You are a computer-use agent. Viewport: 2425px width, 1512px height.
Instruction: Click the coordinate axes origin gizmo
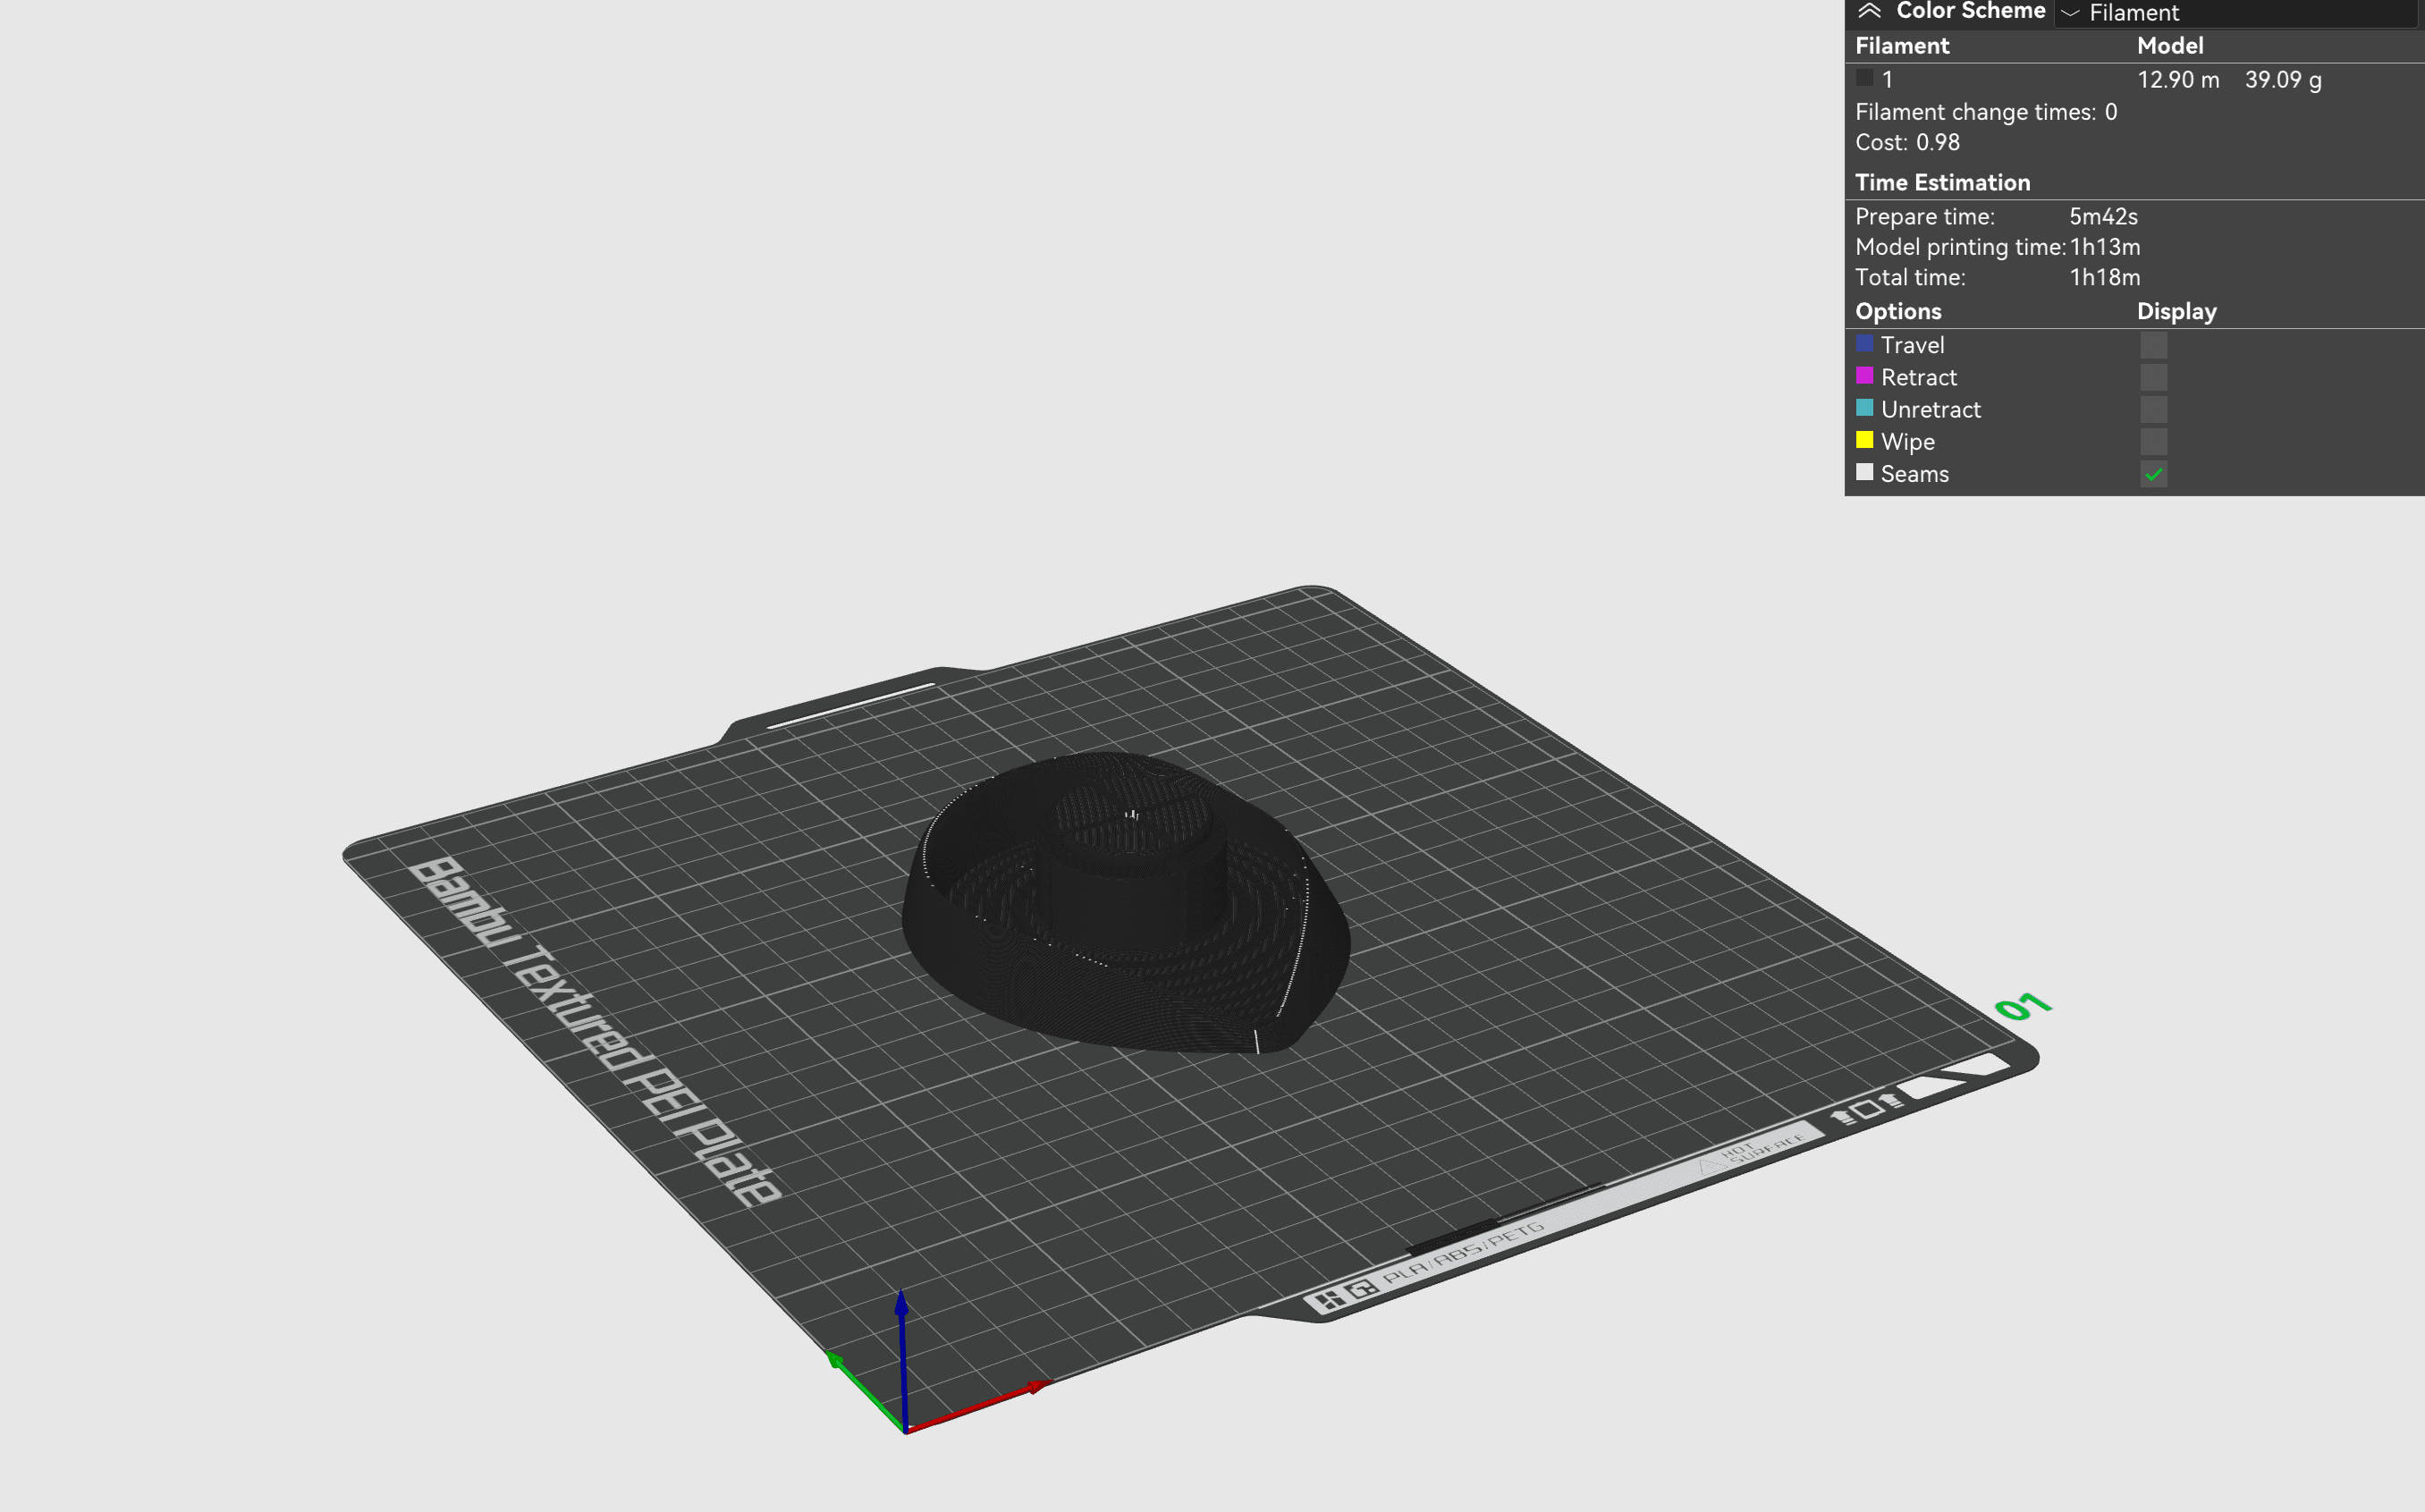point(905,1430)
